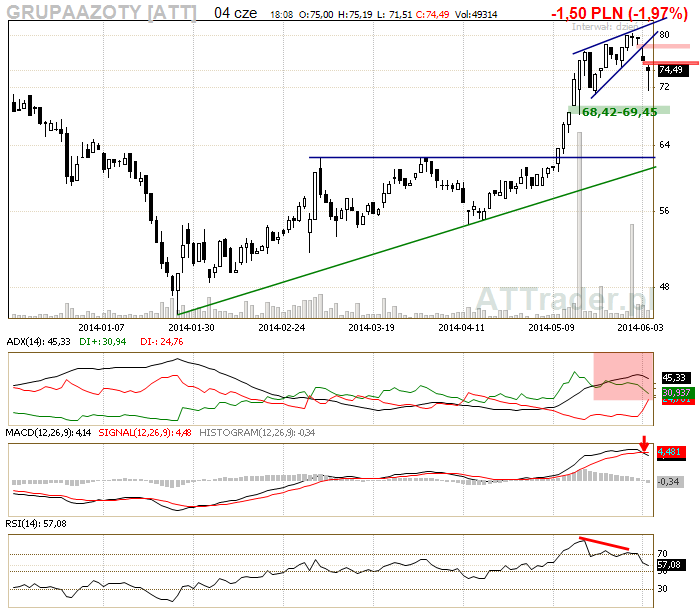Click the HISTOGRAM(12,26,9): -0,34 label
Screen dimensions: 700x613
[x=257, y=433]
